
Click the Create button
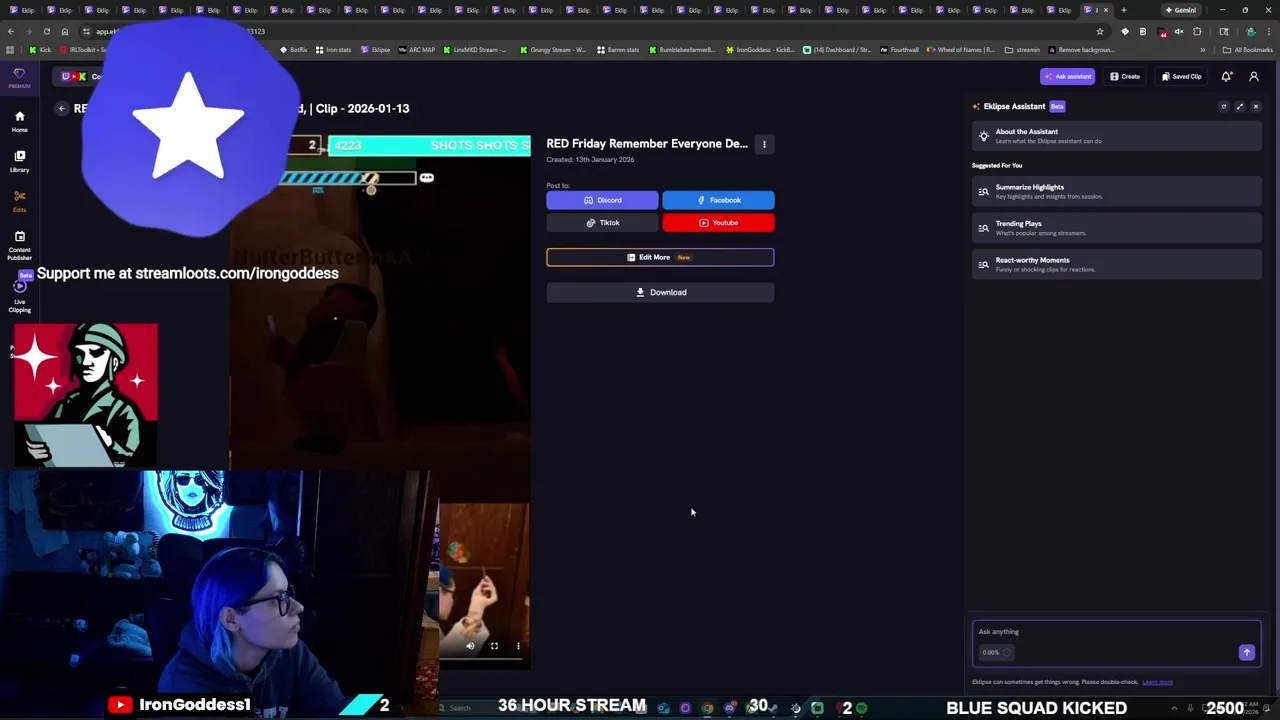tap(1125, 76)
